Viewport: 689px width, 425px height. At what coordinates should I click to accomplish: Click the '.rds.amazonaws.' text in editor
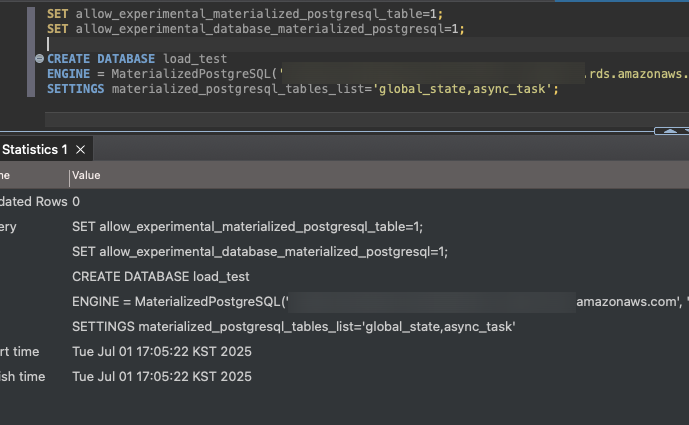(x=637, y=74)
